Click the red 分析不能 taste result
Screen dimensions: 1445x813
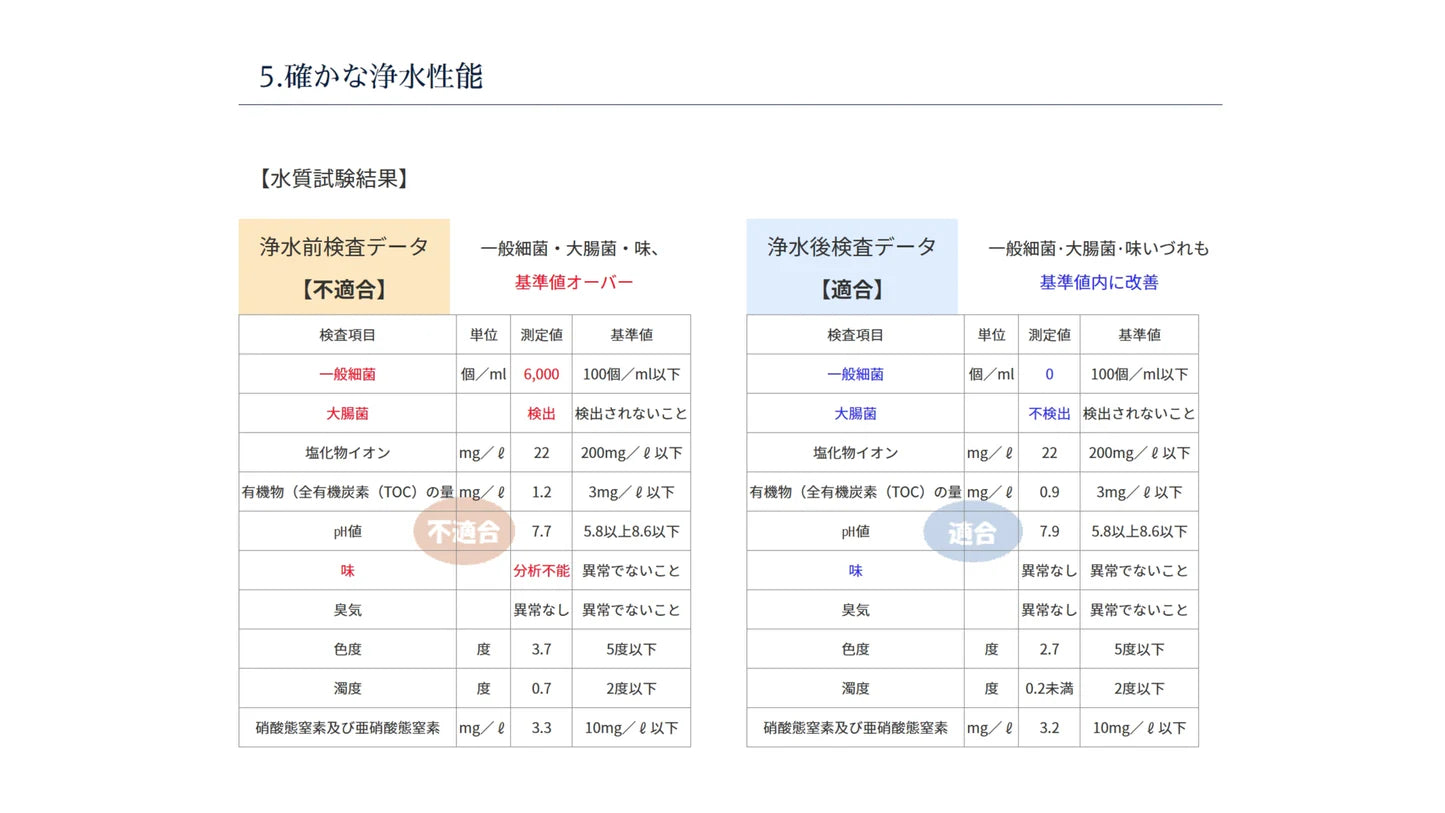[541, 571]
